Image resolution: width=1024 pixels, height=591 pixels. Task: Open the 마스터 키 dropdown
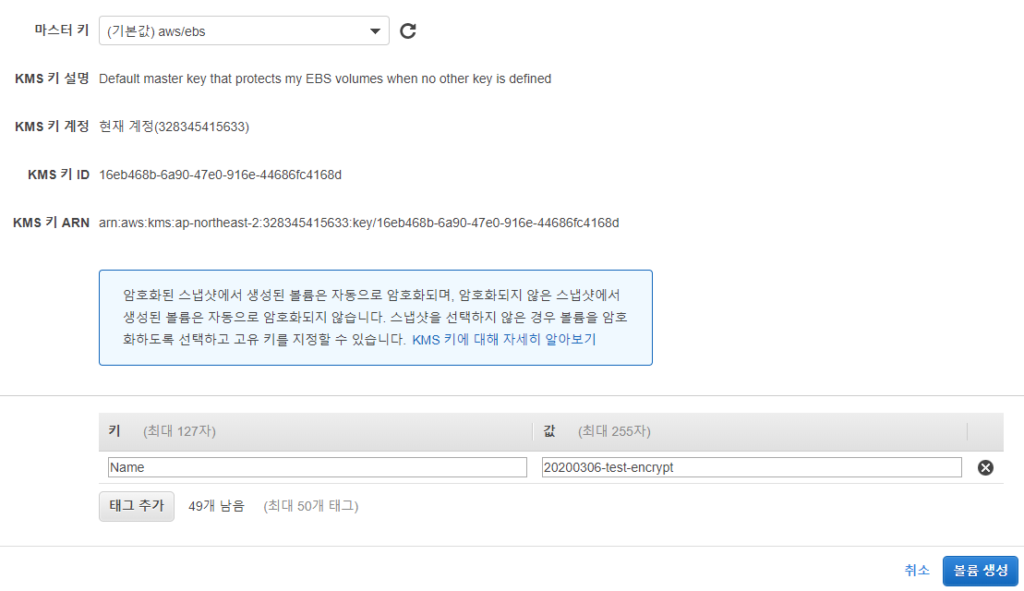pyautogui.click(x=244, y=31)
